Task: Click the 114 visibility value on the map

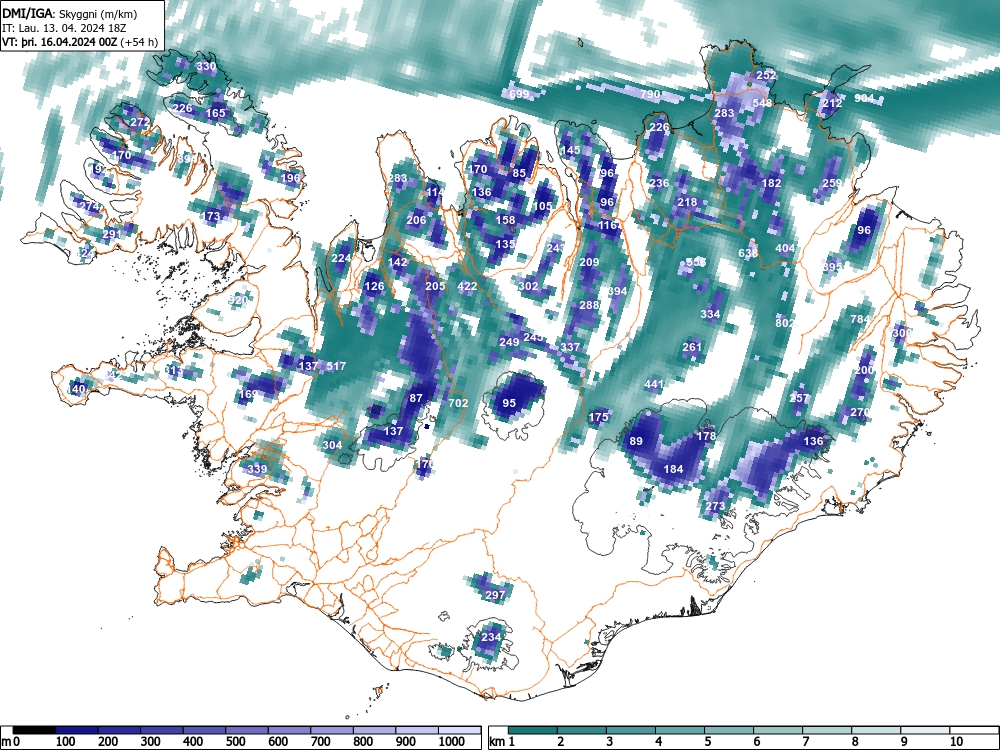Action: (435, 192)
